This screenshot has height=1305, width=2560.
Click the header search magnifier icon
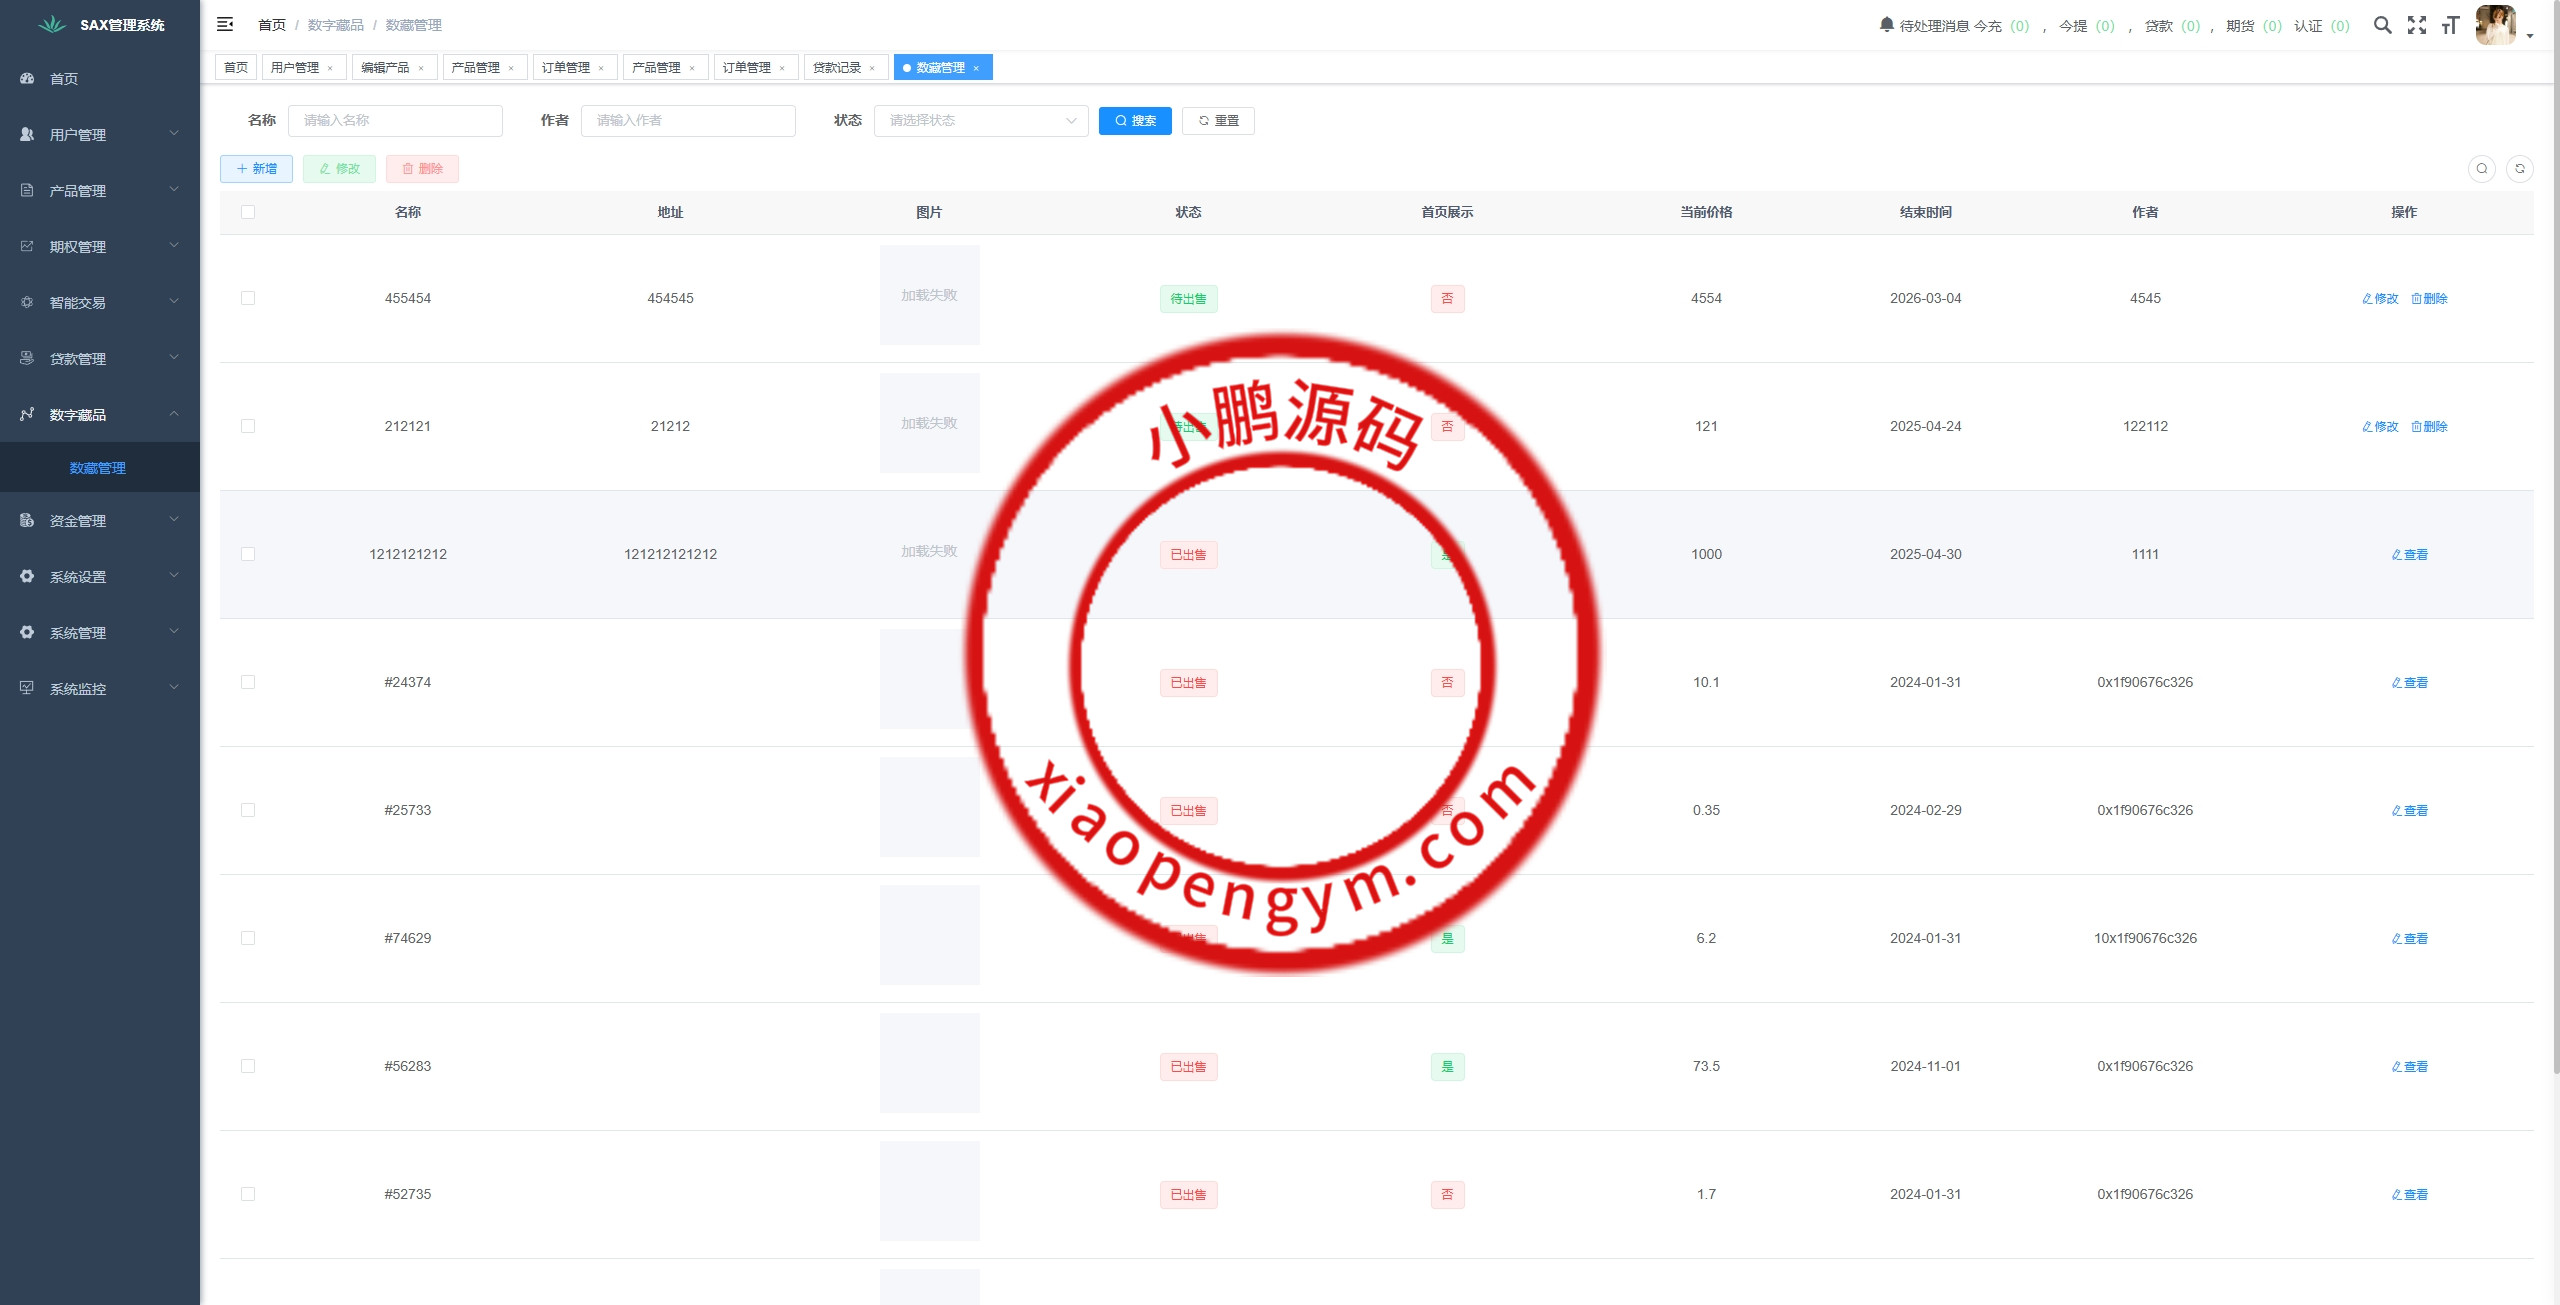pyautogui.click(x=2382, y=25)
